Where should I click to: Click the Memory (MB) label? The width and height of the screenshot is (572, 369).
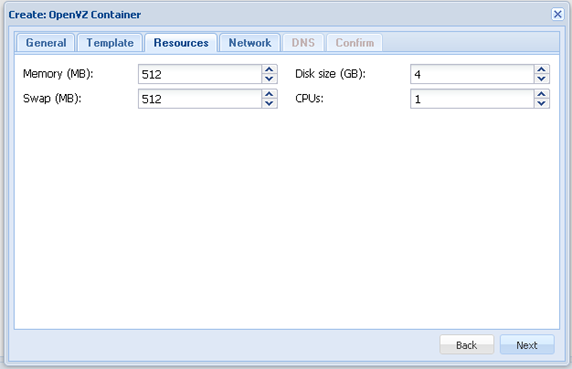pos(58,74)
